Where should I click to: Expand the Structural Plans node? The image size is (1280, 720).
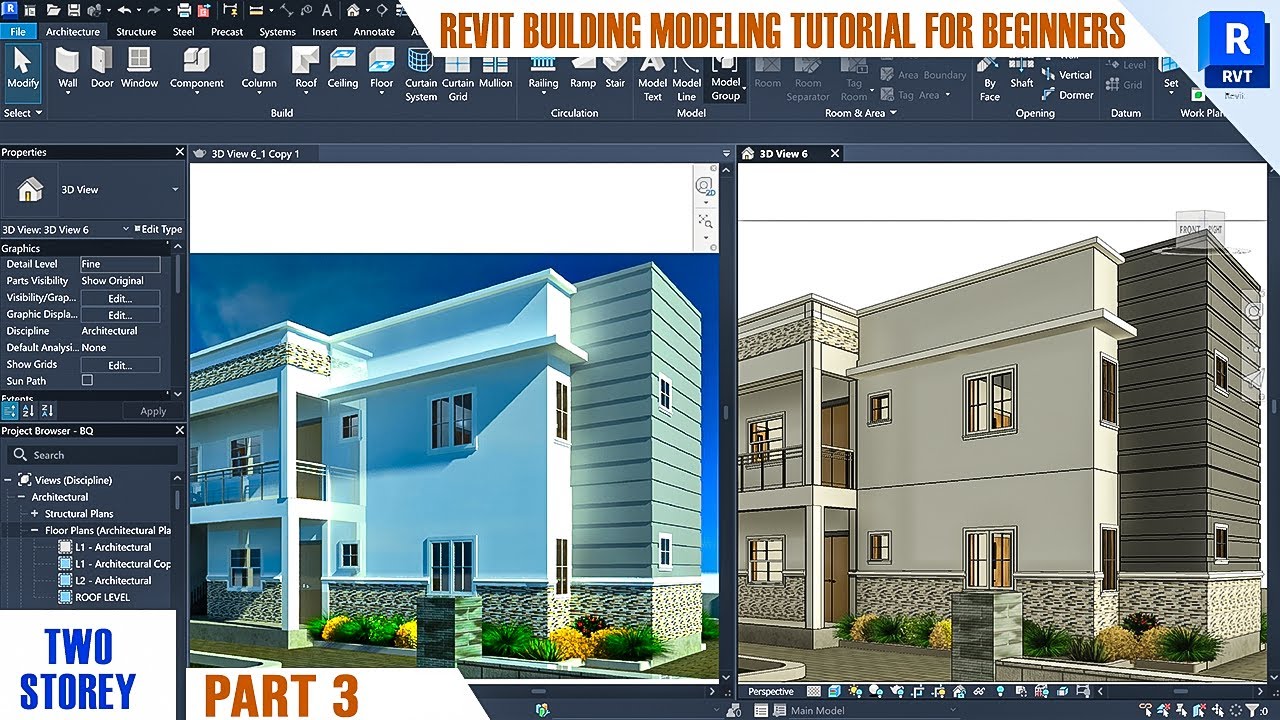click(35, 514)
